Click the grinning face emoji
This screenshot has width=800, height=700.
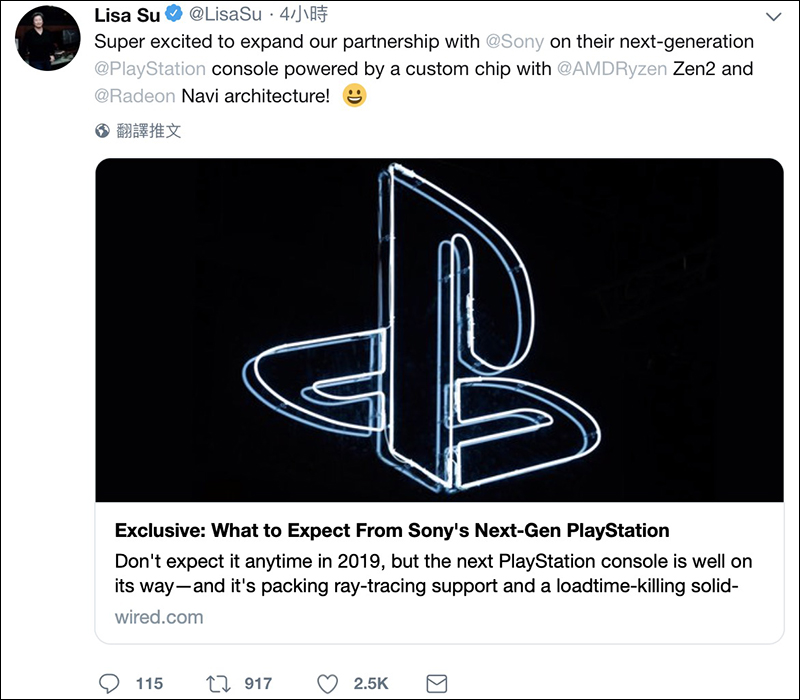(x=354, y=96)
